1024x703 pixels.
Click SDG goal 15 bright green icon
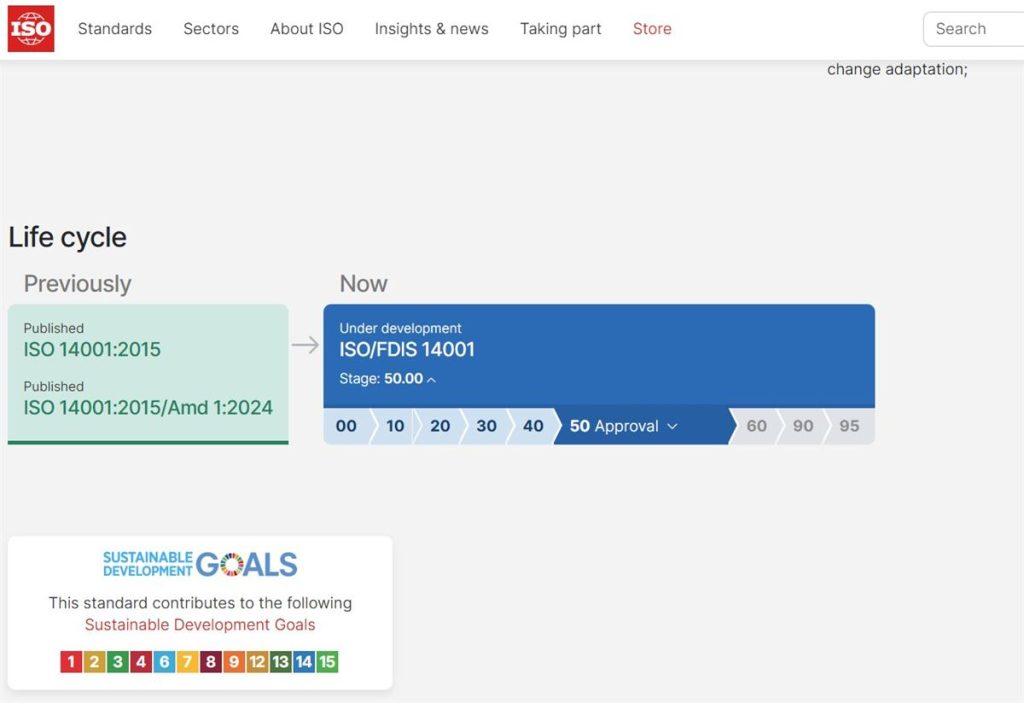coord(327,661)
